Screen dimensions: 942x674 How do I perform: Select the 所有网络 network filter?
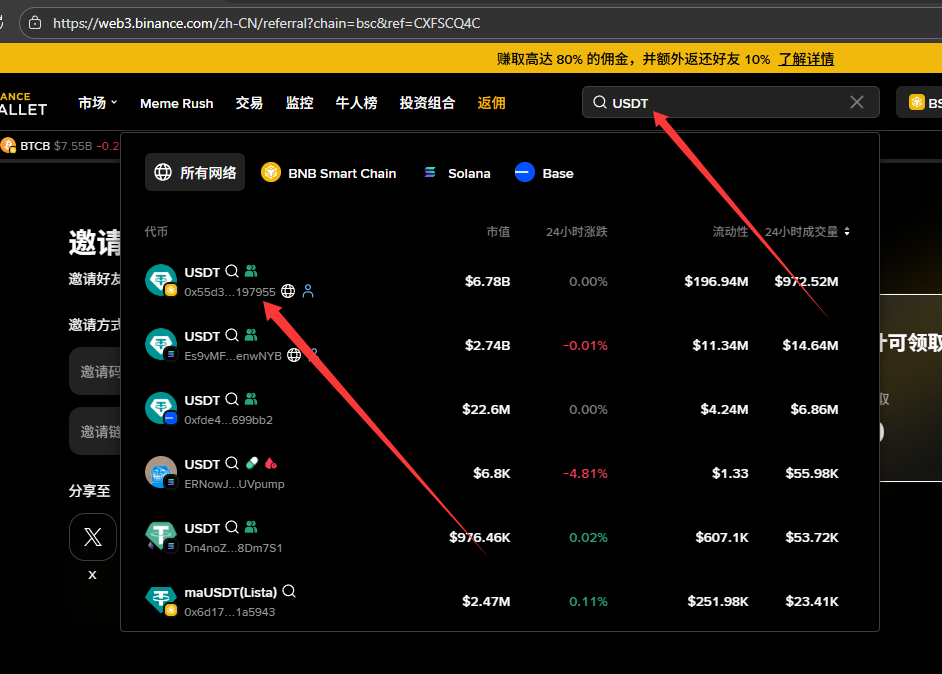pyautogui.click(x=195, y=173)
